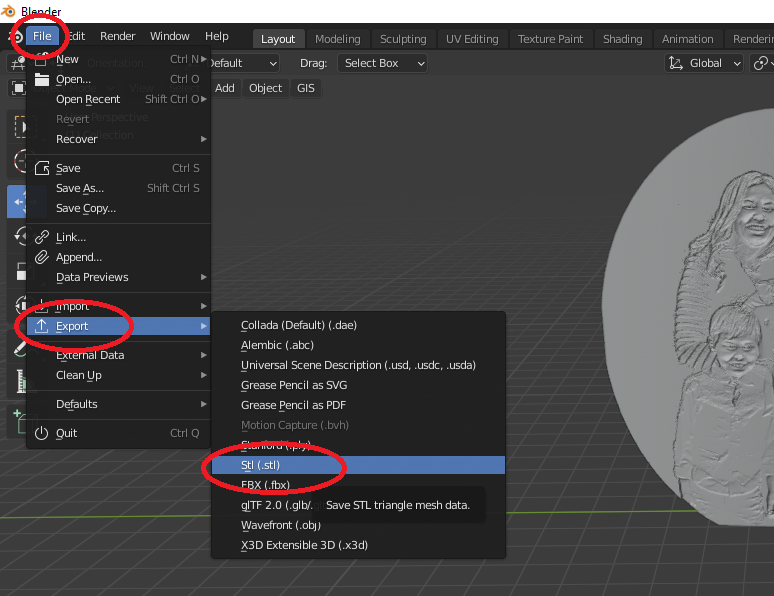Expand the Data Previews submenu
Viewport: 774px width, 596px height.
point(118,278)
